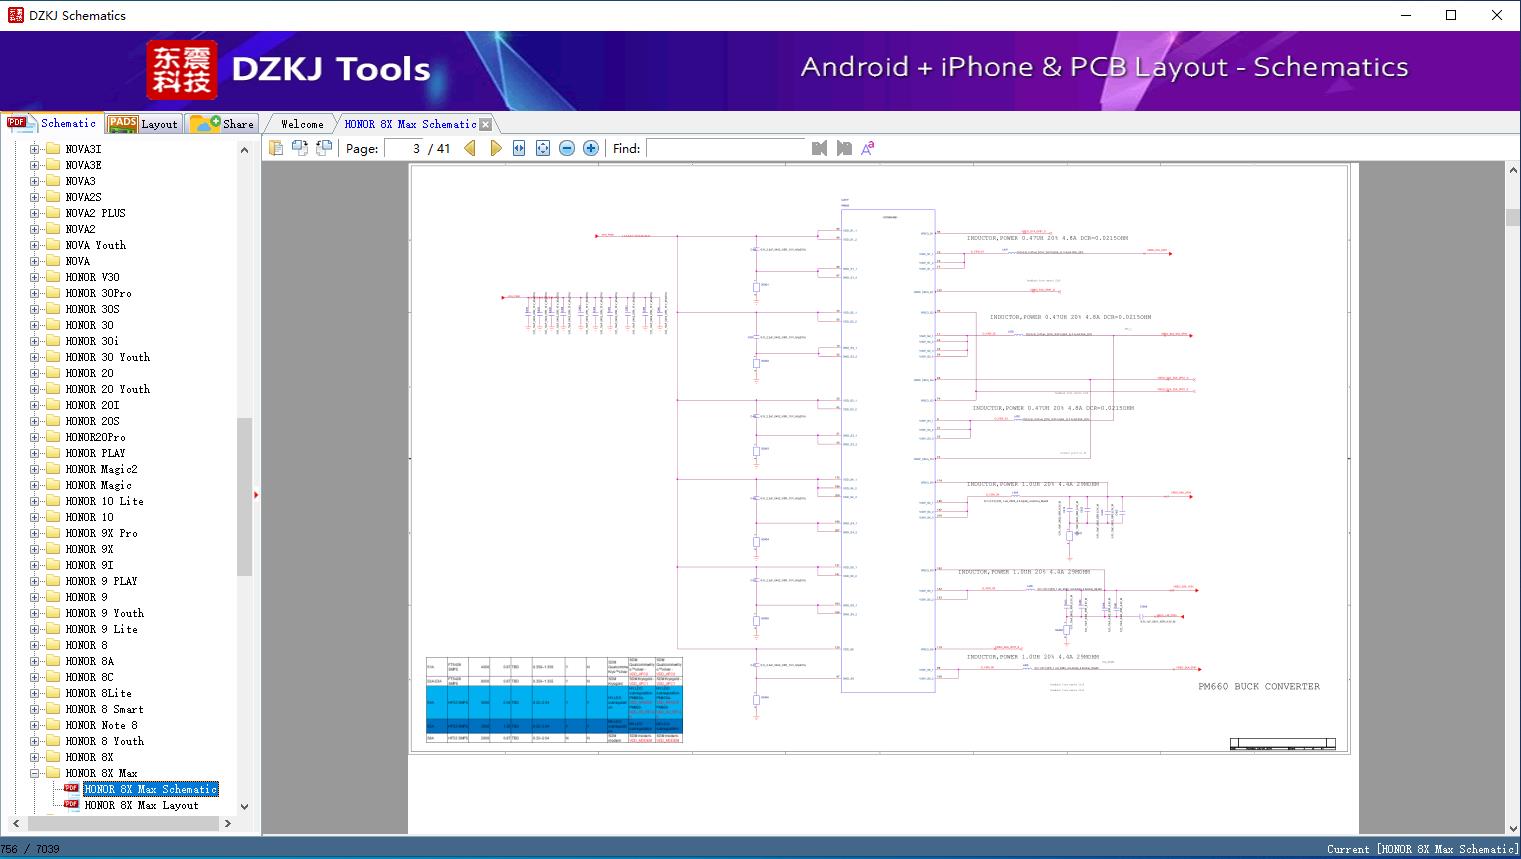Click the fit page icon
Screen dimensions: 1521x859
[543, 148]
